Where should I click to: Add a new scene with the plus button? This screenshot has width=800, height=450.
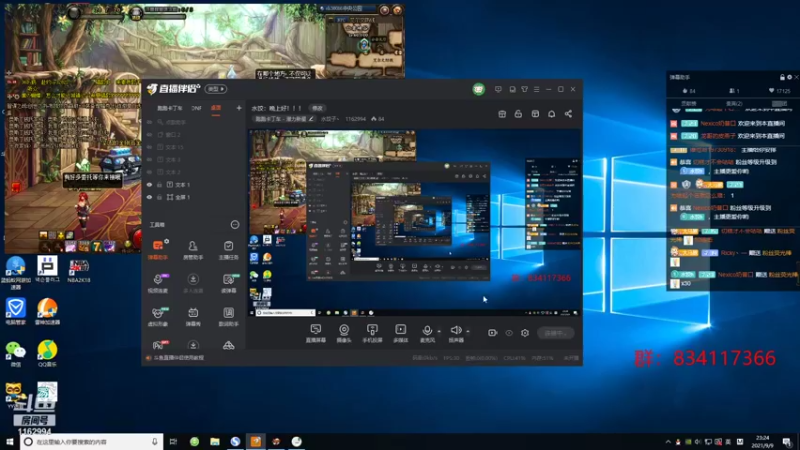239,108
